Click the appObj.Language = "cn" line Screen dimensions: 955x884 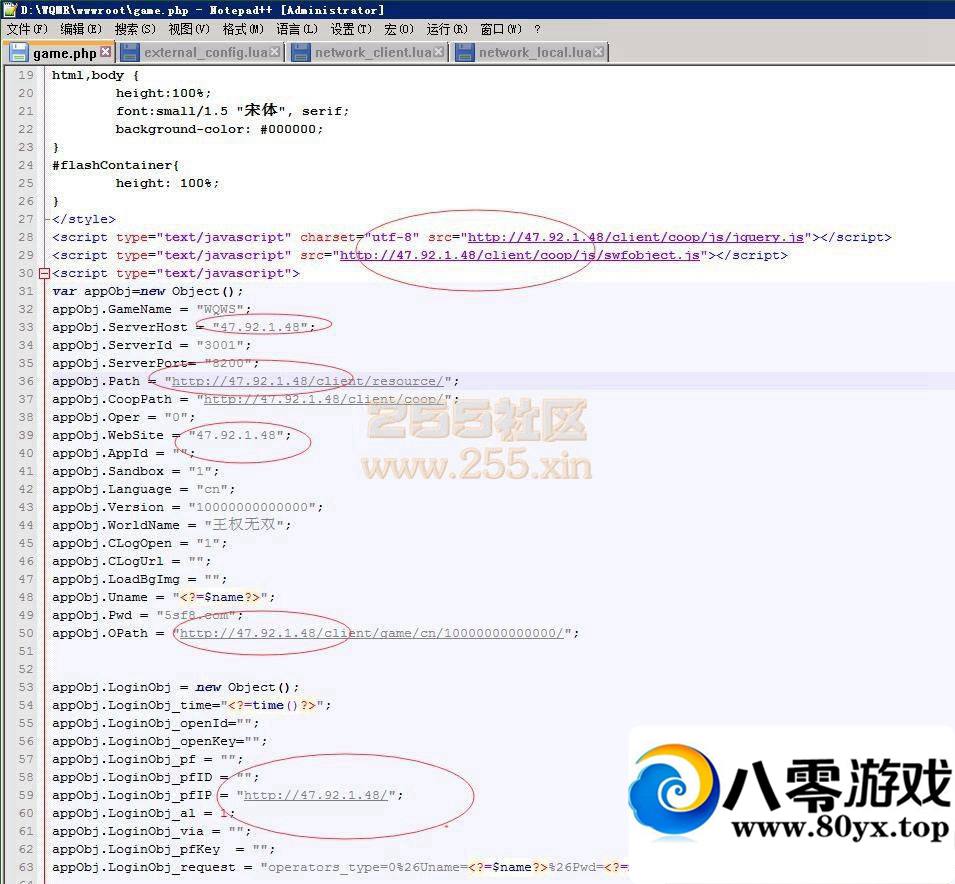[143, 489]
